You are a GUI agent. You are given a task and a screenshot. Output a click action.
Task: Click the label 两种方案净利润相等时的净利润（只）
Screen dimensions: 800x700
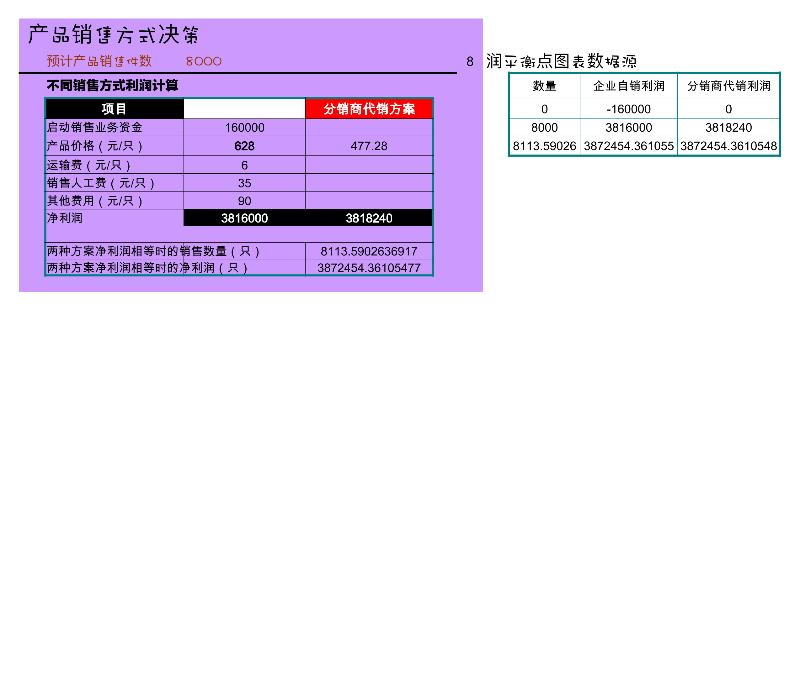click(147, 268)
